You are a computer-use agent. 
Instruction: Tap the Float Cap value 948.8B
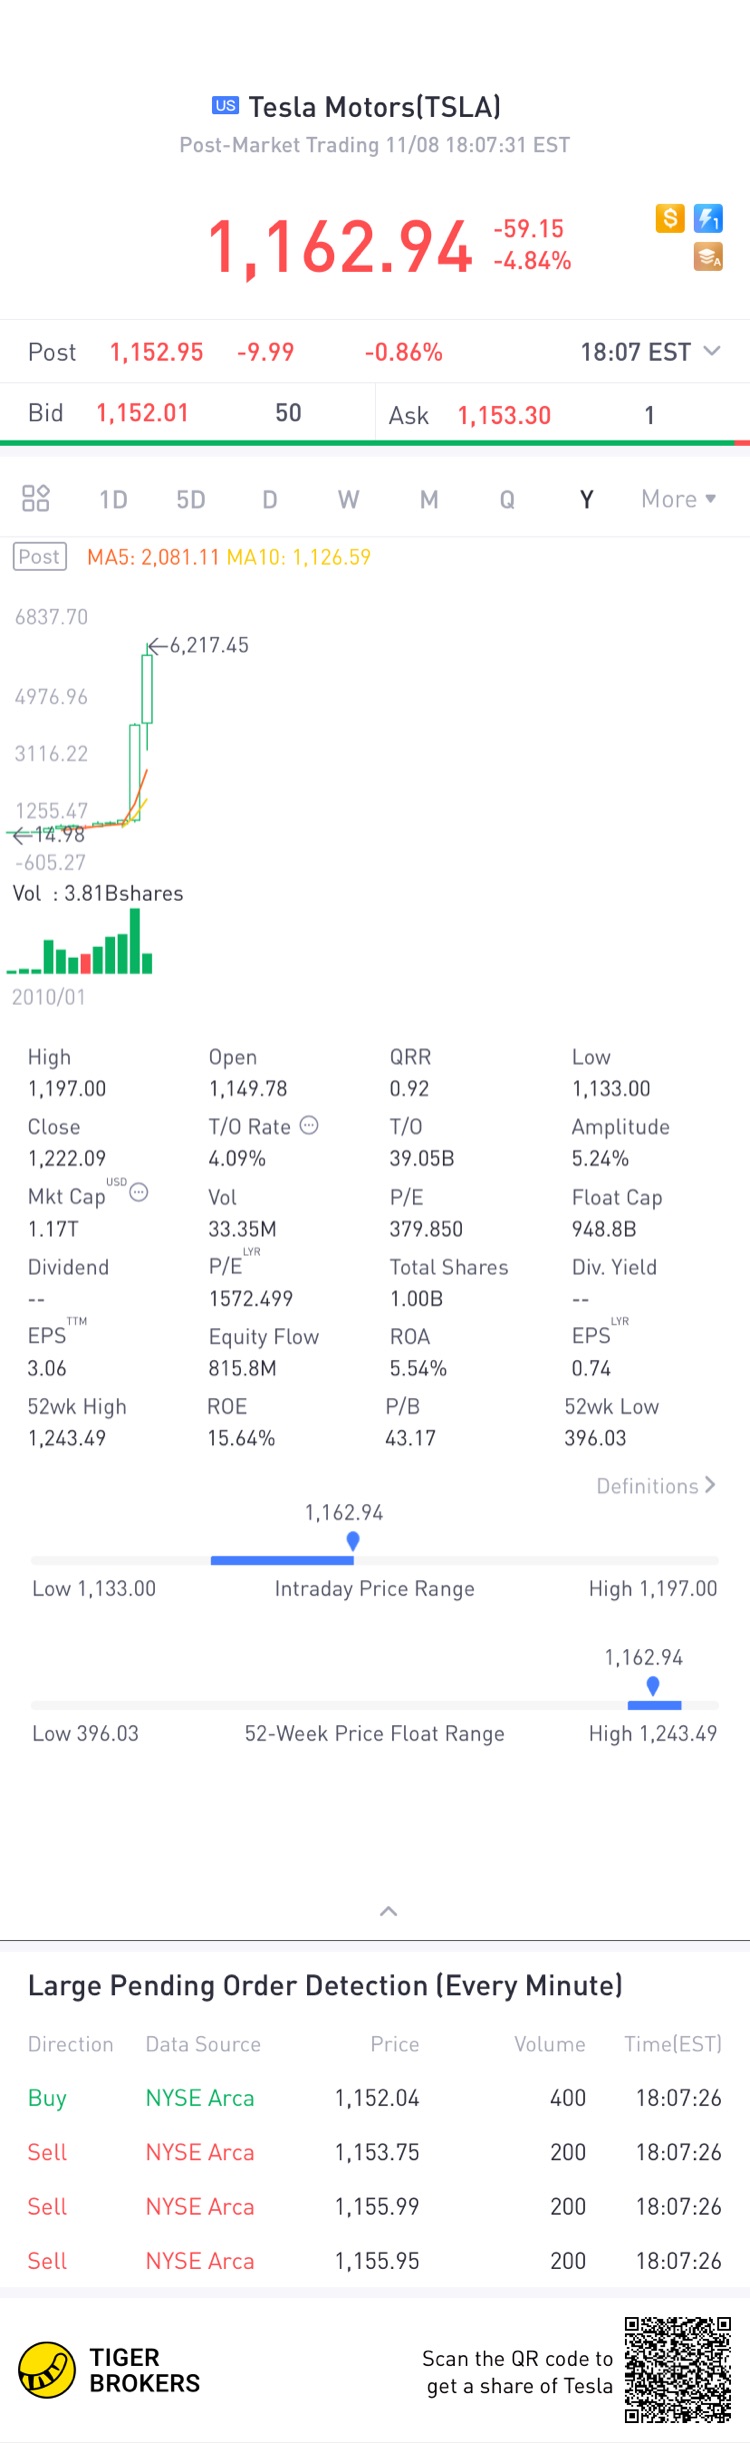[604, 1229]
